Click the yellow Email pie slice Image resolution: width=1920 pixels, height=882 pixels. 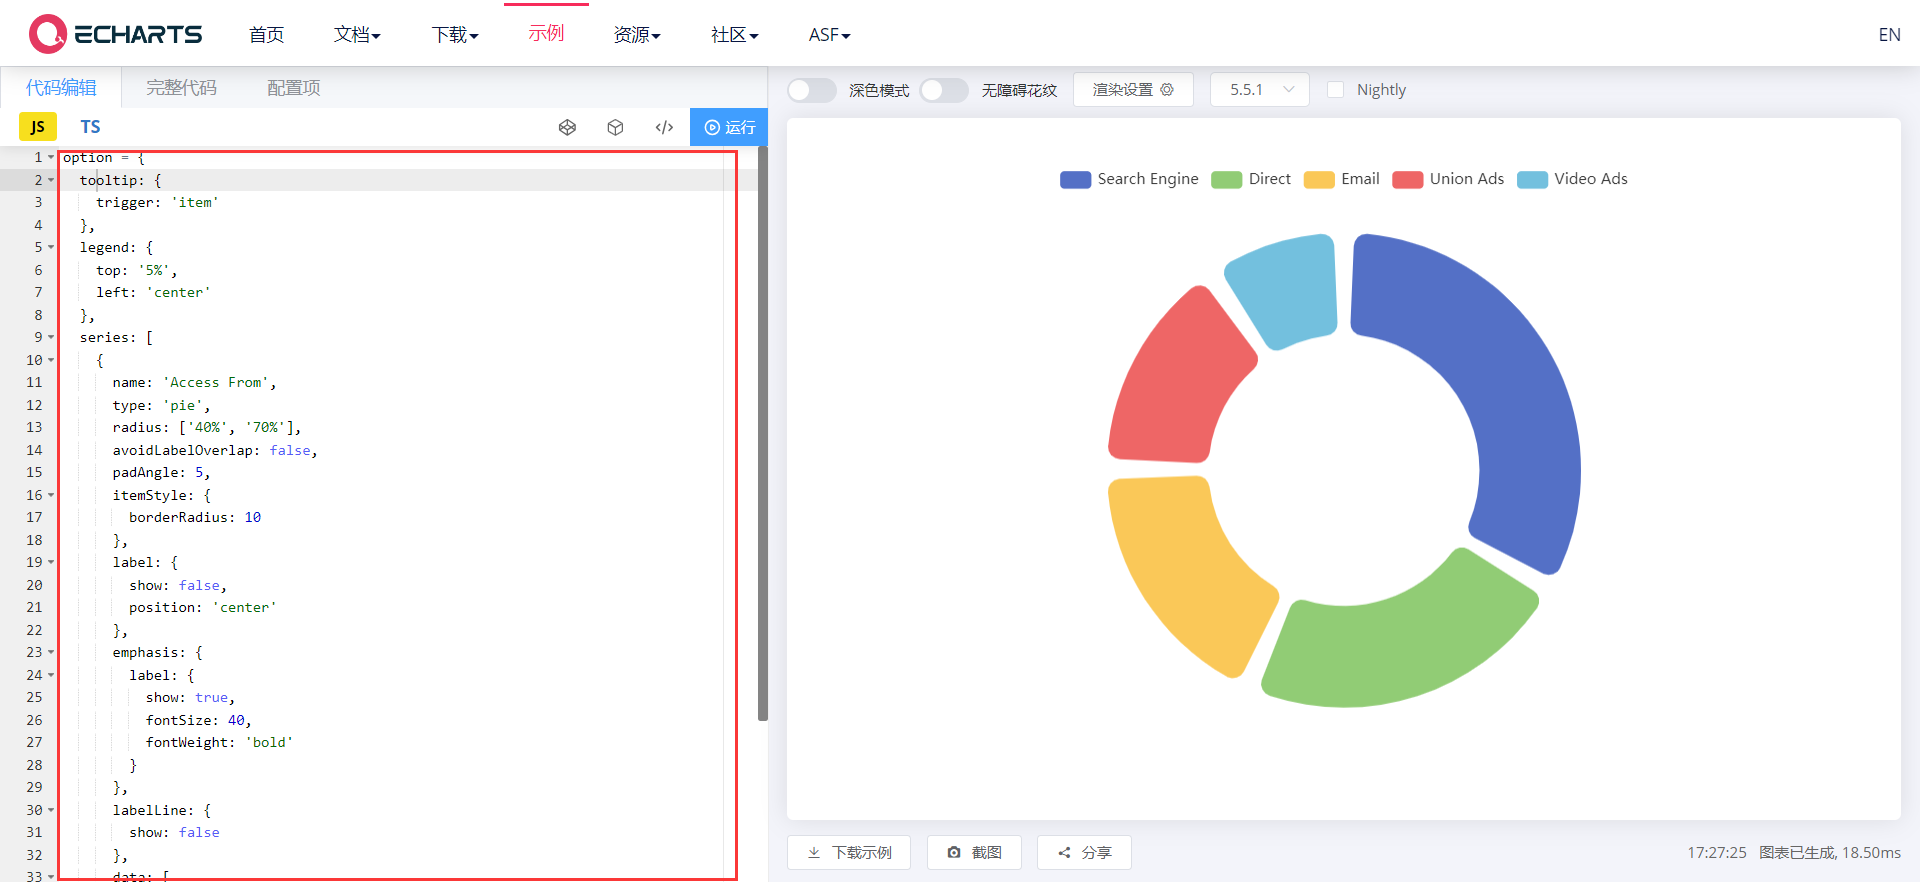1185,570
